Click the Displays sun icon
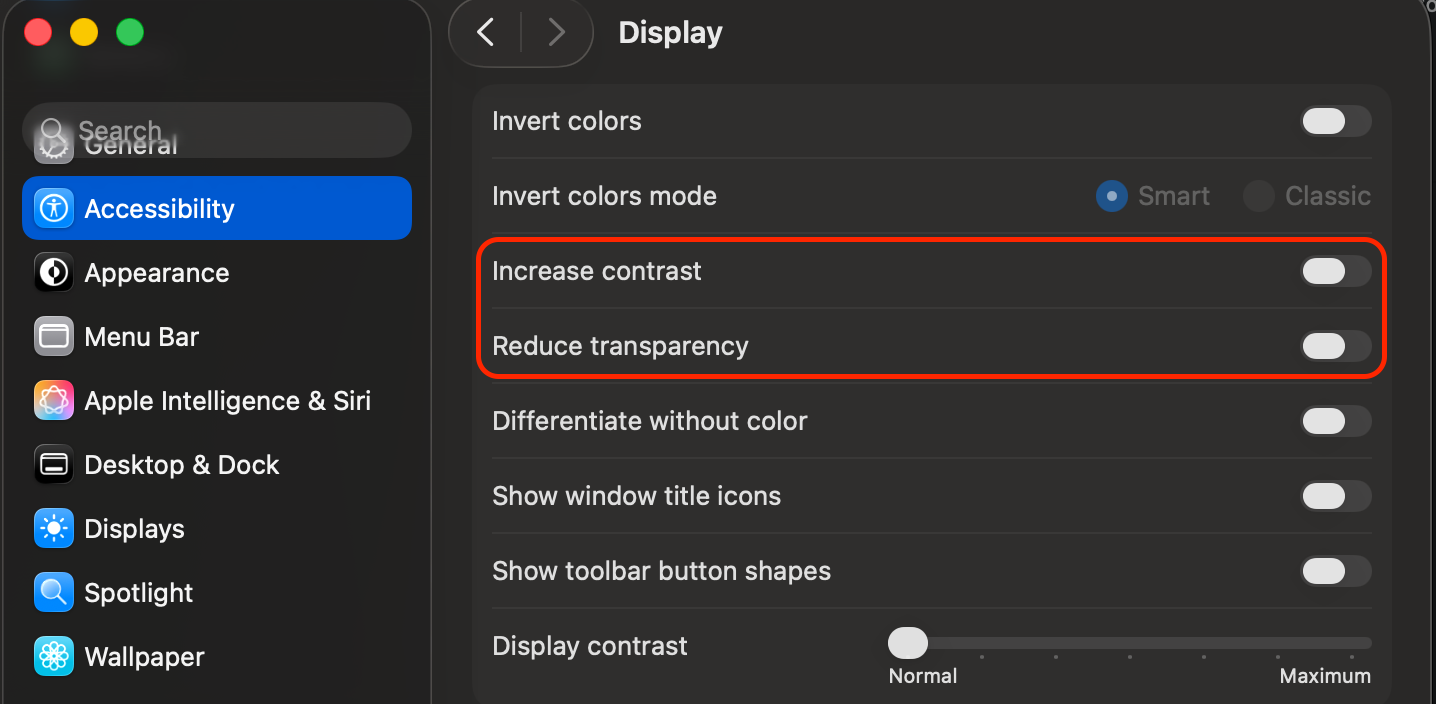Viewport: 1436px width, 704px height. [x=54, y=528]
